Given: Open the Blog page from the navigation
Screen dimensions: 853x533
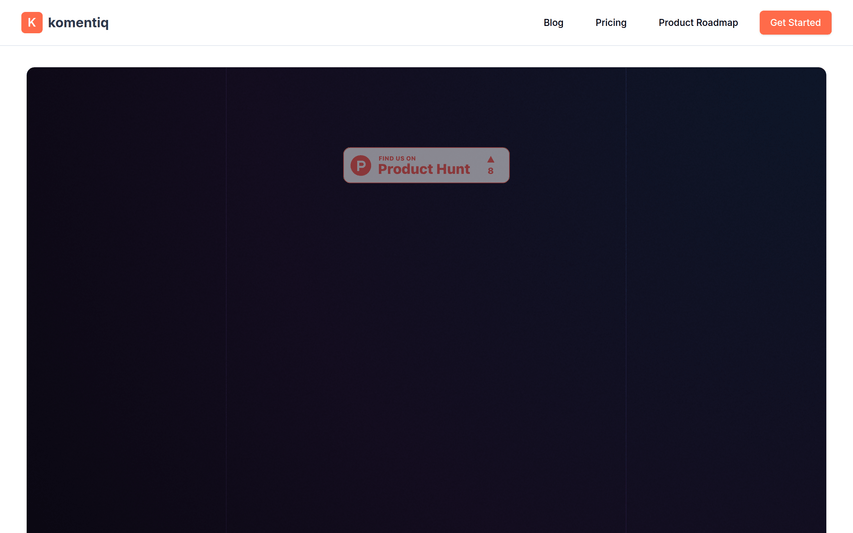Looking at the screenshot, I should pos(553,23).
